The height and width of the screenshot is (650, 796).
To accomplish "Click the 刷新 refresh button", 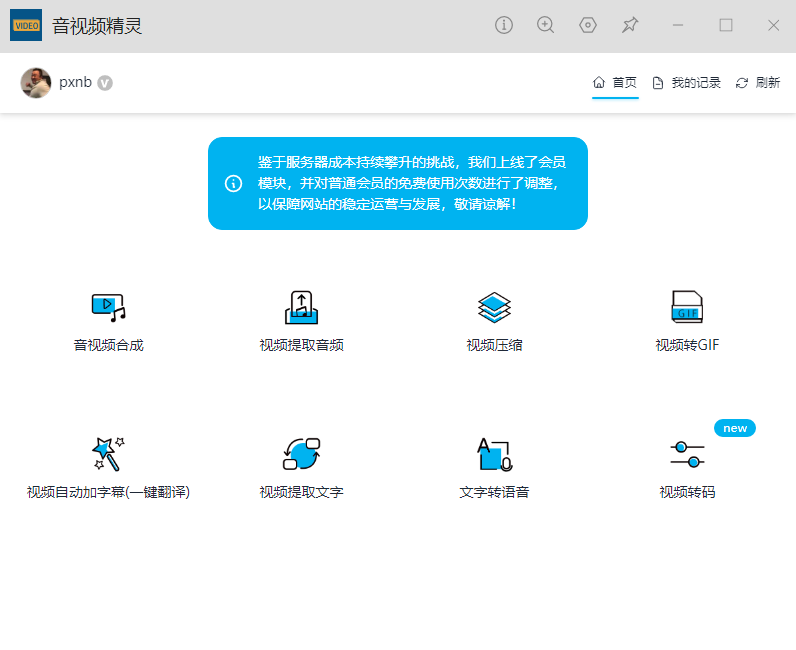I will 758,83.
